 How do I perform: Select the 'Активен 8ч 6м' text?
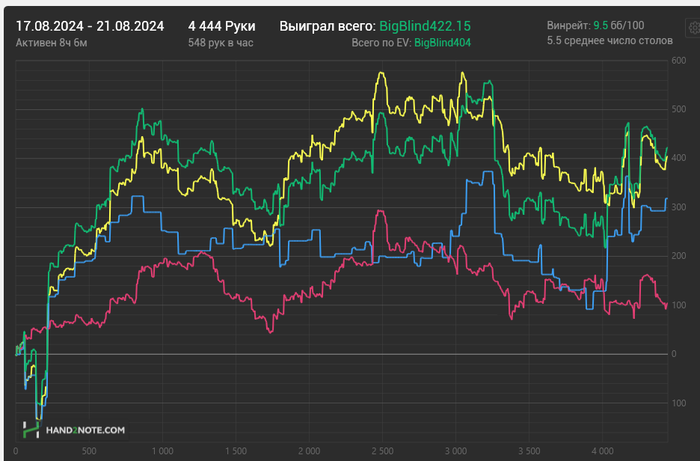click(51, 43)
